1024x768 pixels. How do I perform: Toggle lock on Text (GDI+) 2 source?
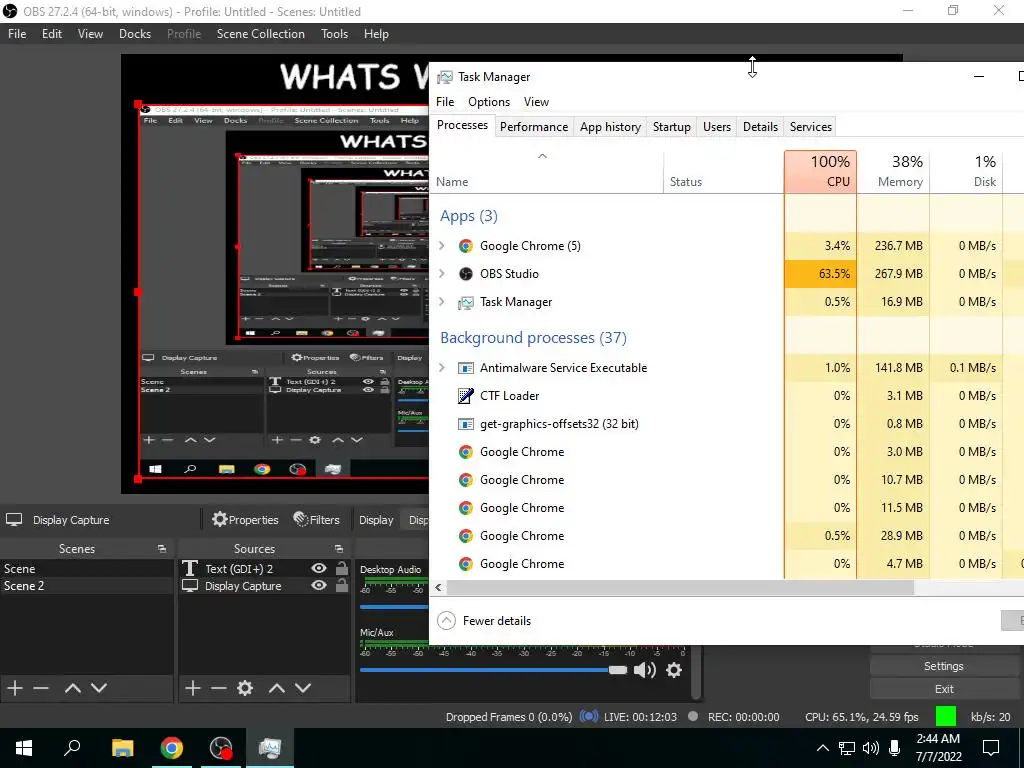(x=342, y=568)
